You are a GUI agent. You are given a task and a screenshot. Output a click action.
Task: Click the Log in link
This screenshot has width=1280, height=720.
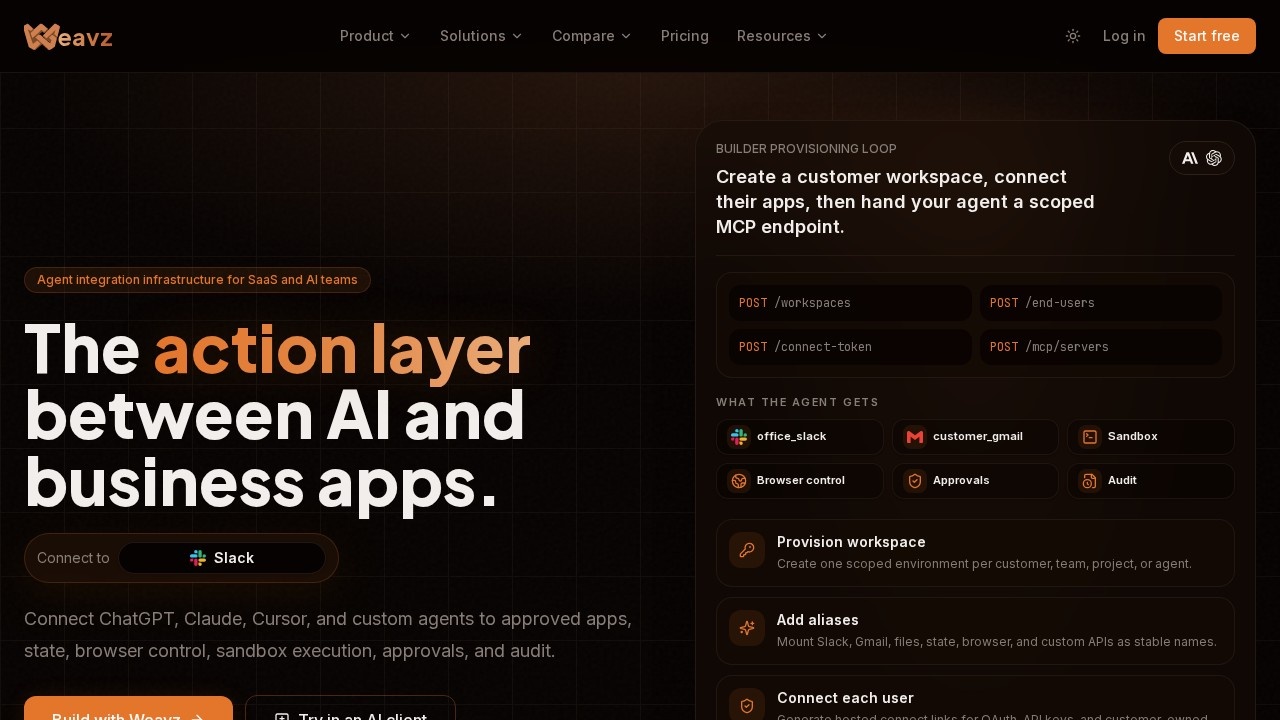click(x=1124, y=36)
